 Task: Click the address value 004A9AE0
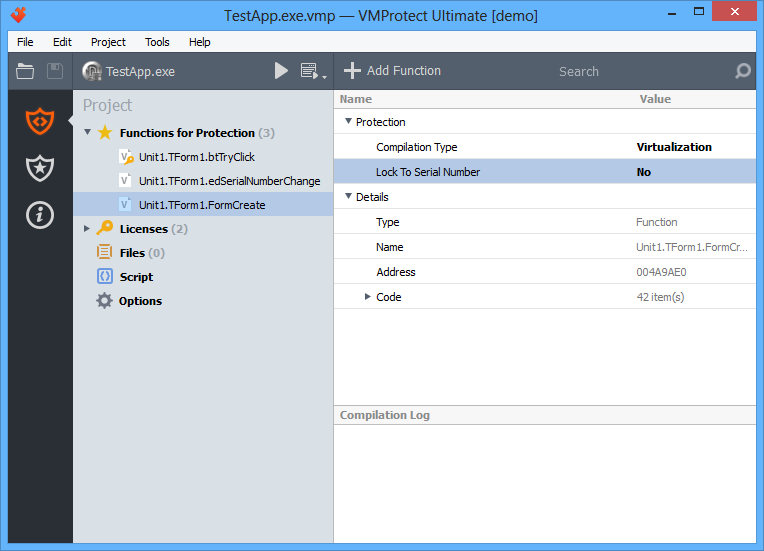661,272
